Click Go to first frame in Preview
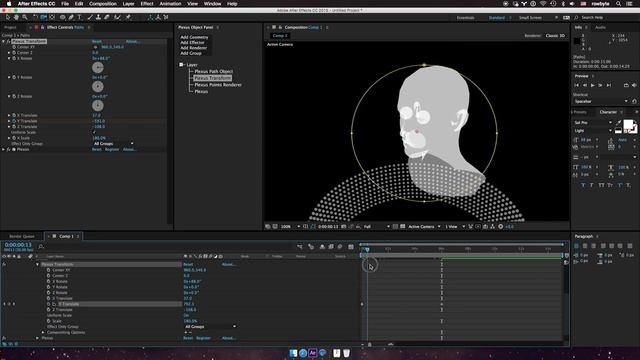The image size is (640, 360). click(576, 85)
